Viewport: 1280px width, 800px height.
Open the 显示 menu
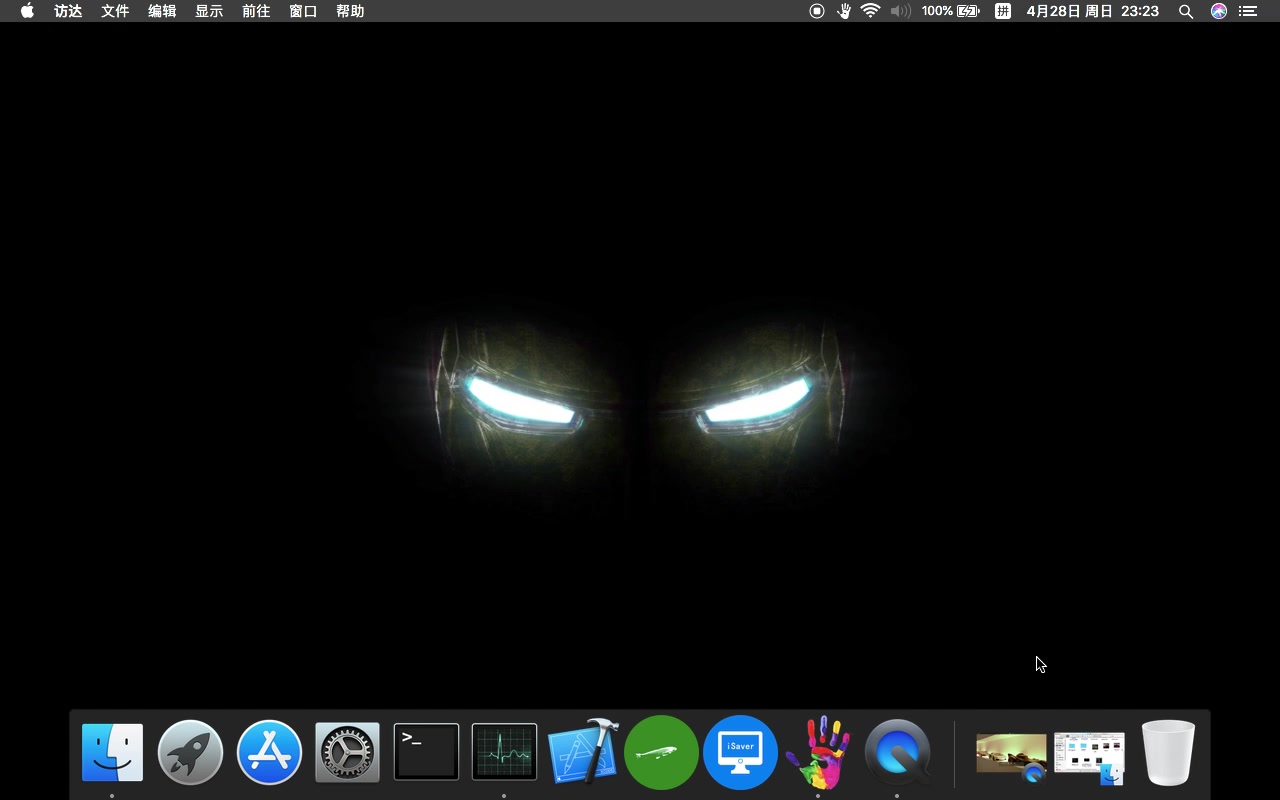pos(209,11)
